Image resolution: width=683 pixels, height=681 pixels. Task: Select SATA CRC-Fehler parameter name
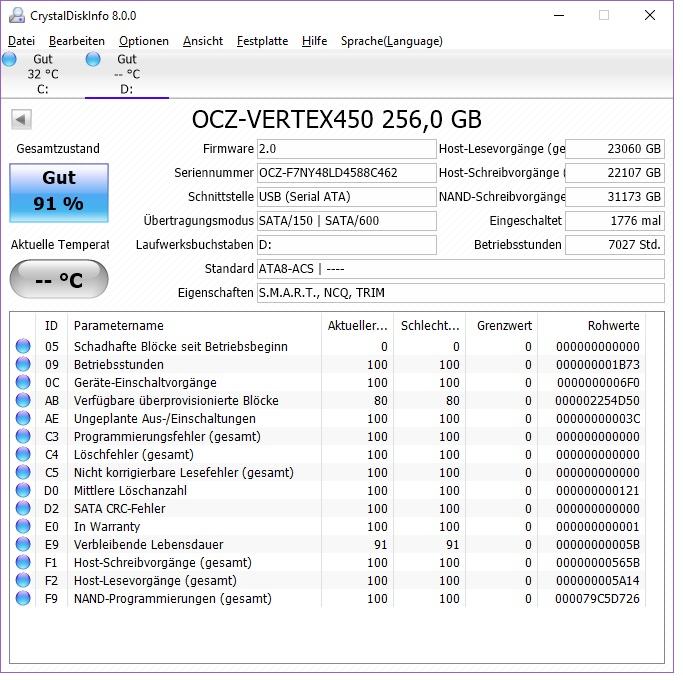pos(119,509)
